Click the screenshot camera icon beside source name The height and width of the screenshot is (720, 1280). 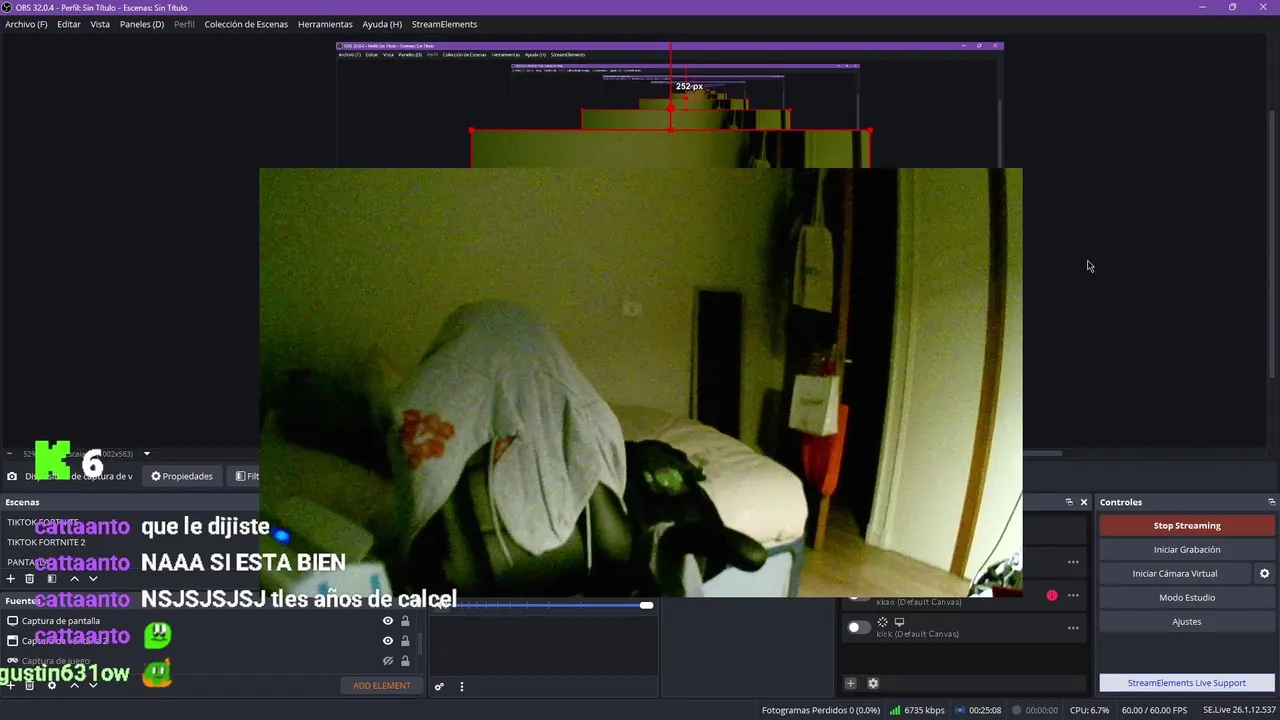pyautogui.click(x=12, y=476)
